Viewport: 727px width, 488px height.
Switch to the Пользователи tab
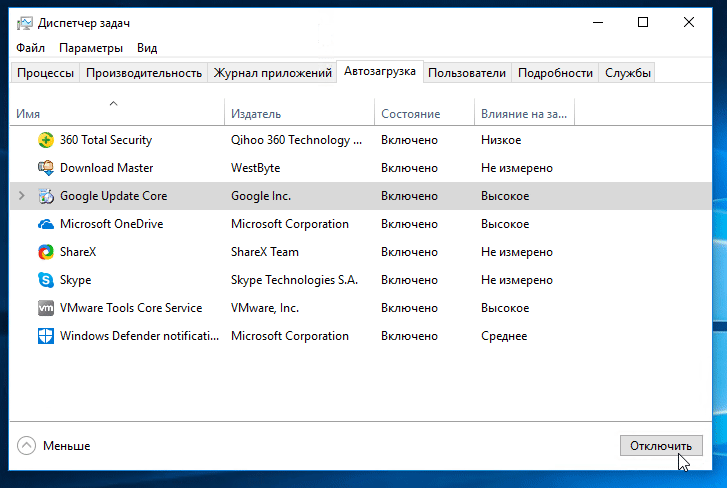pyautogui.click(x=467, y=73)
